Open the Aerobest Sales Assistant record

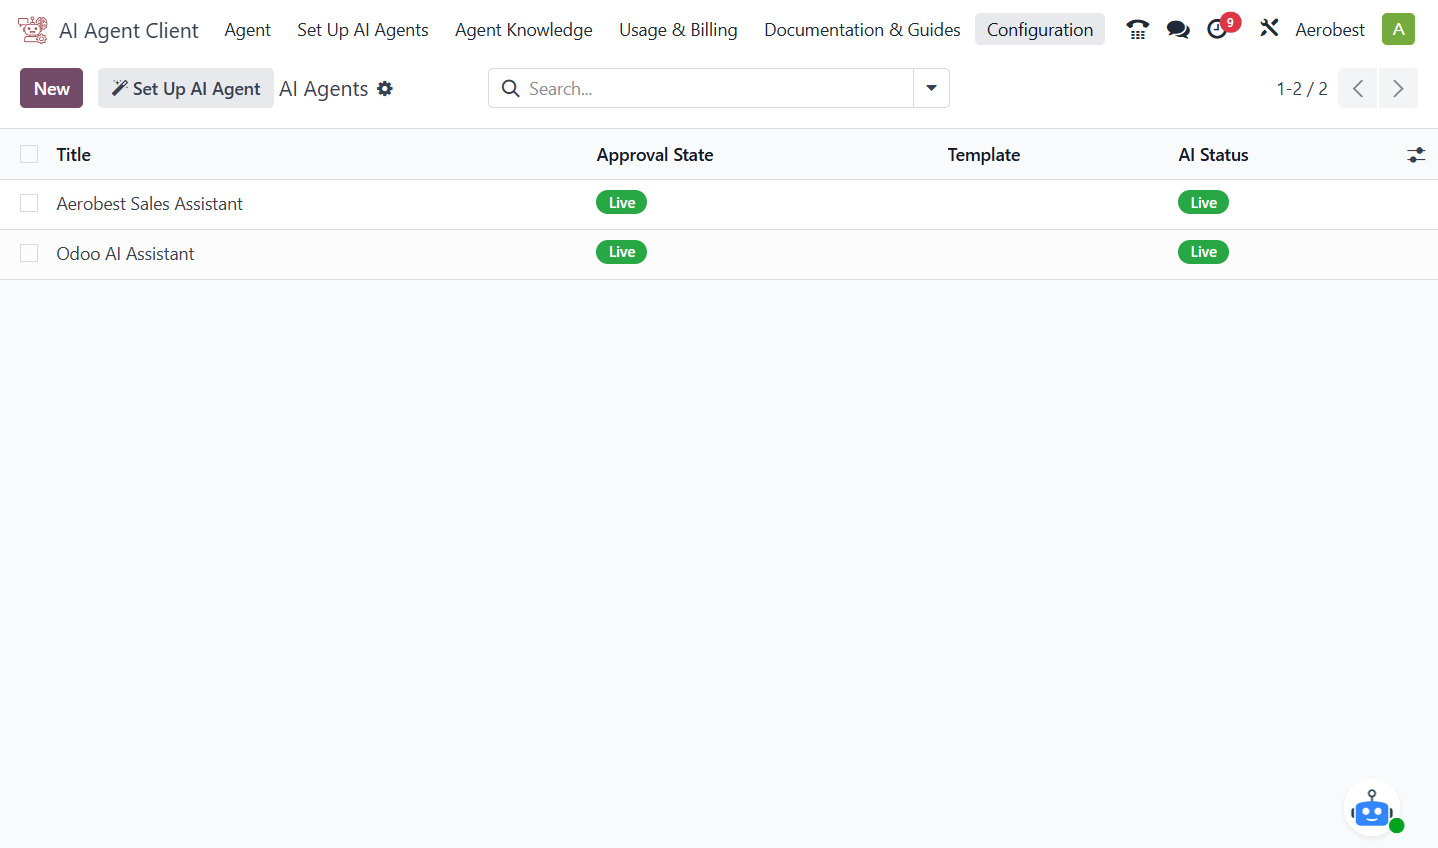tap(150, 204)
